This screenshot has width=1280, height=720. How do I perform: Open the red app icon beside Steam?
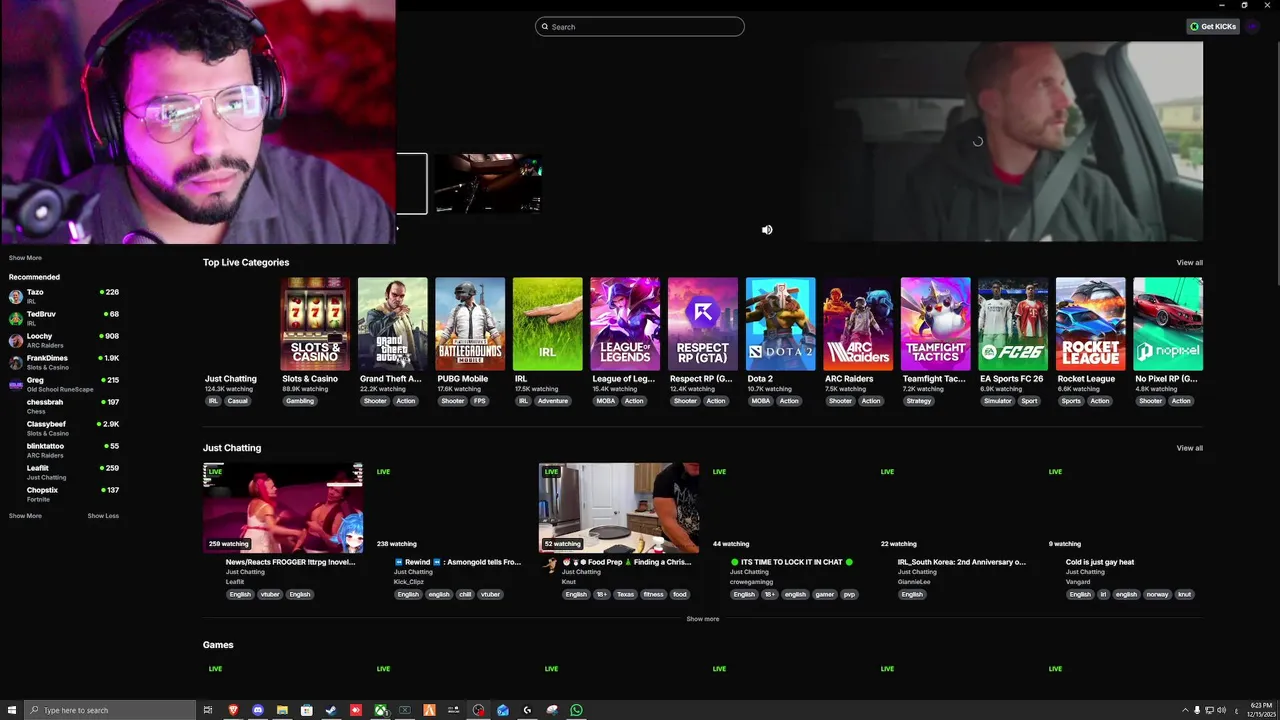click(356, 710)
